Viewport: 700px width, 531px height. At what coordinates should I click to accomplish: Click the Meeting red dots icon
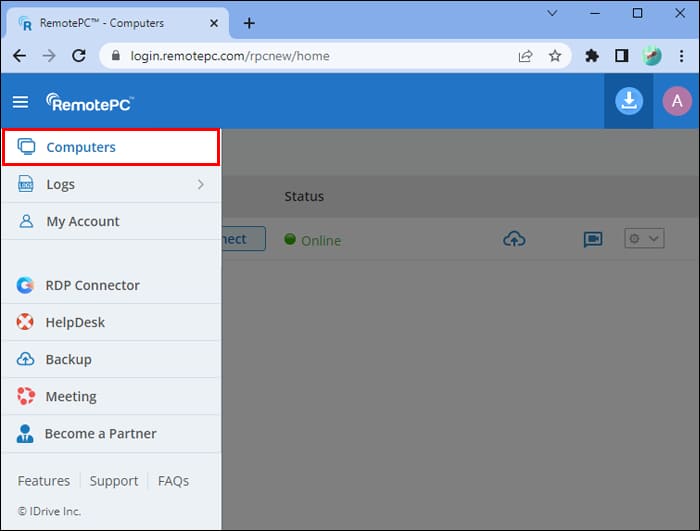pos(25,396)
